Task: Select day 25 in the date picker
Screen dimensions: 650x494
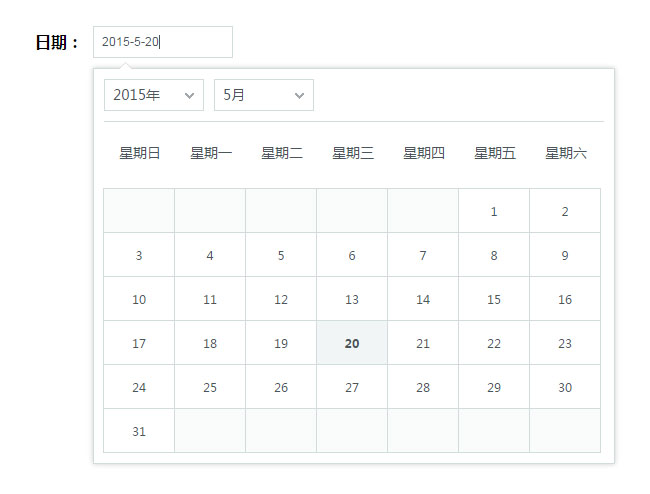Action: (x=210, y=387)
